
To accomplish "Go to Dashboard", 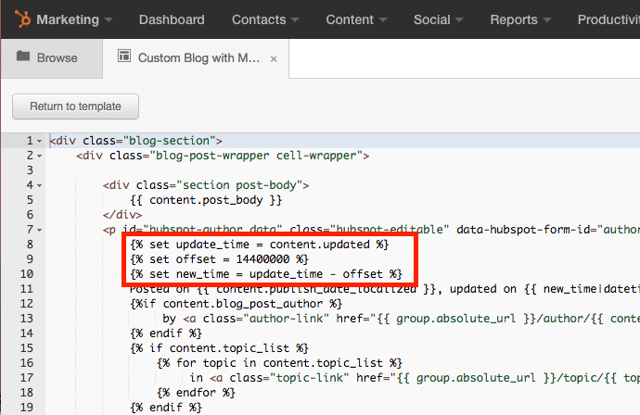I will (x=171, y=19).
